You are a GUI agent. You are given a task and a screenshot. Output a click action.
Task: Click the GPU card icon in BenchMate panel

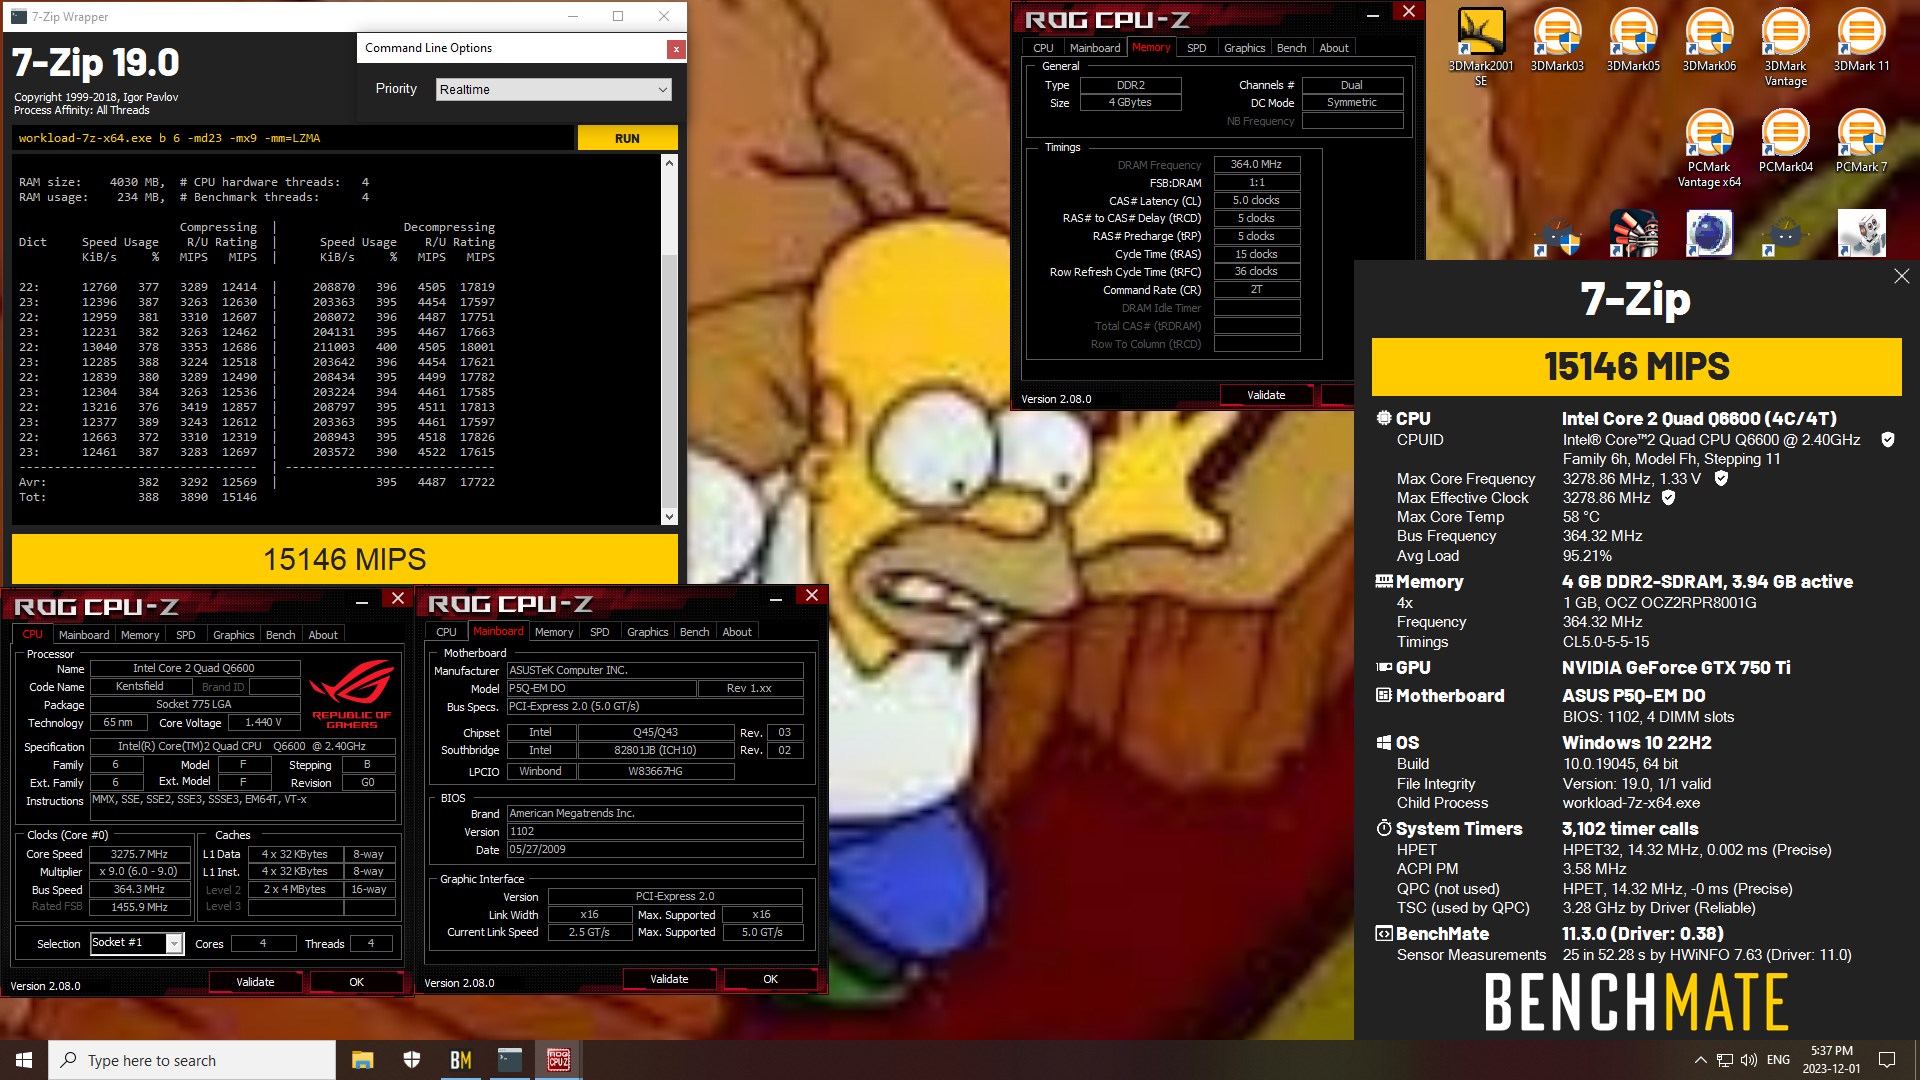click(x=1384, y=667)
